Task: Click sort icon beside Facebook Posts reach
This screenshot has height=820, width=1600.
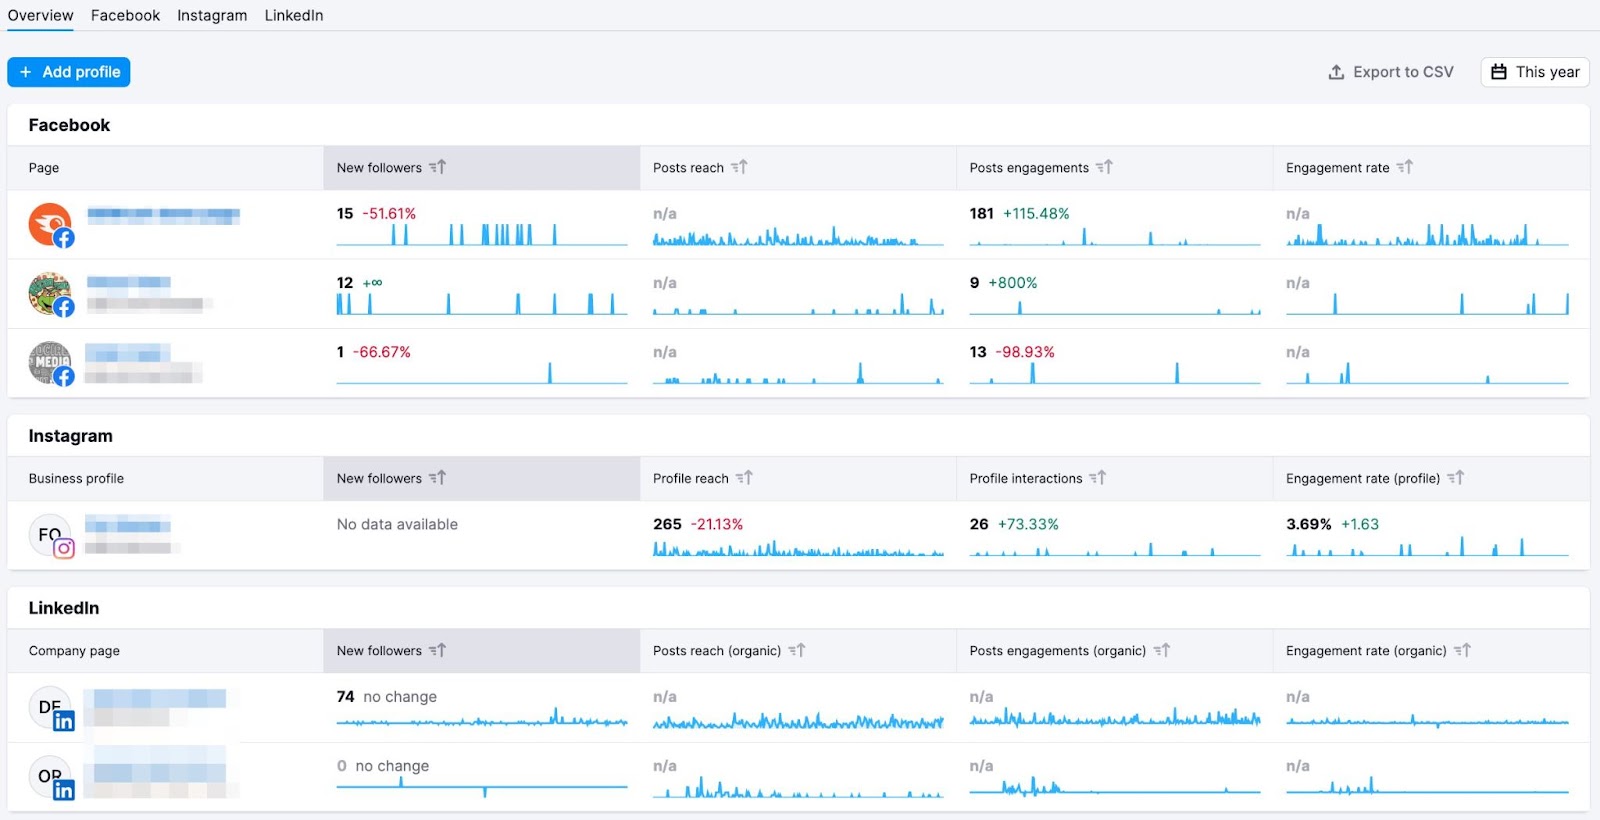Action: click(739, 167)
